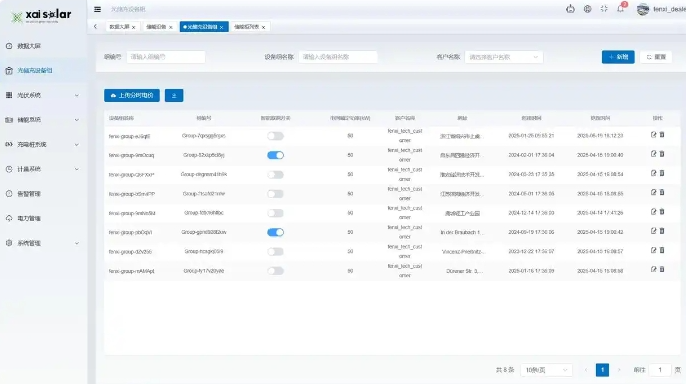The width and height of the screenshot is (686, 384).
Task: Expand 系统管理 sidebar submenu chevron
Action: click(77, 243)
